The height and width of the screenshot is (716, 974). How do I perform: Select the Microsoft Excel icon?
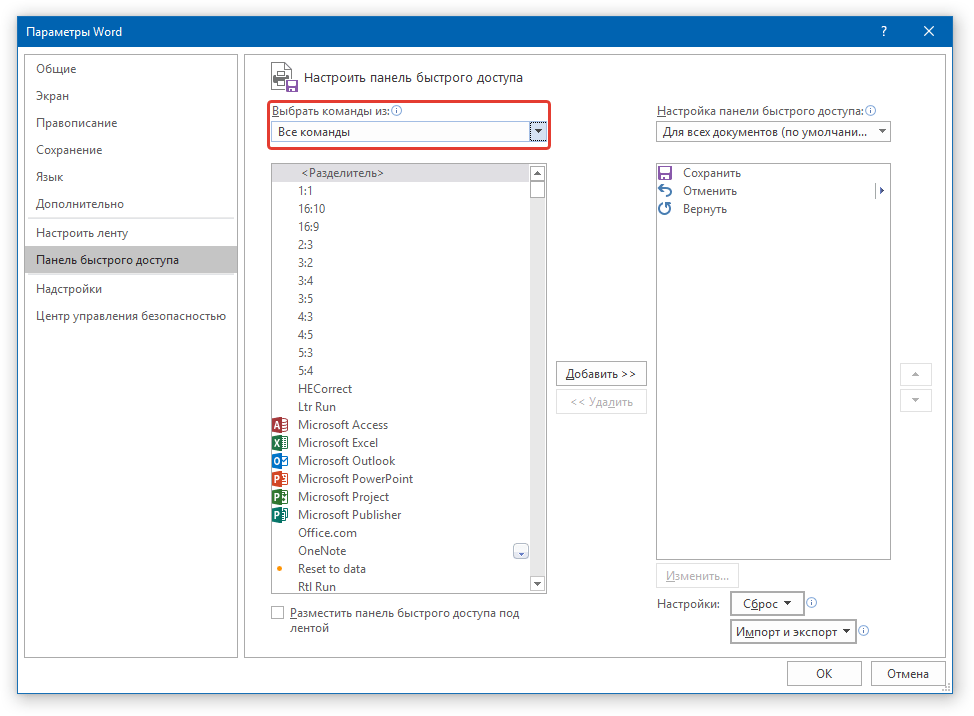pos(280,443)
